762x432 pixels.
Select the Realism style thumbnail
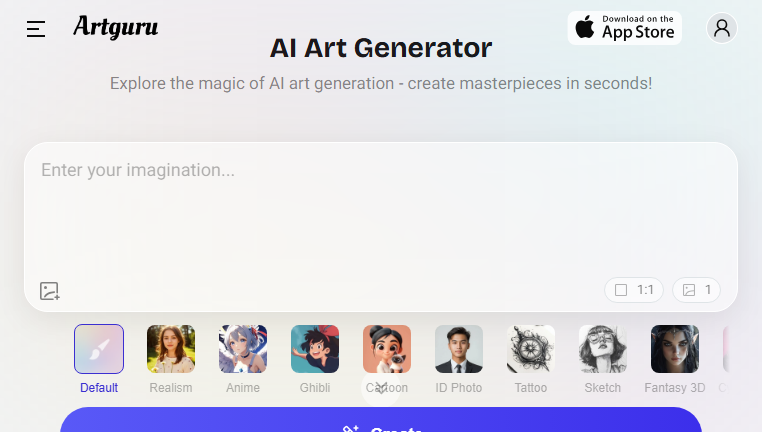point(171,349)
